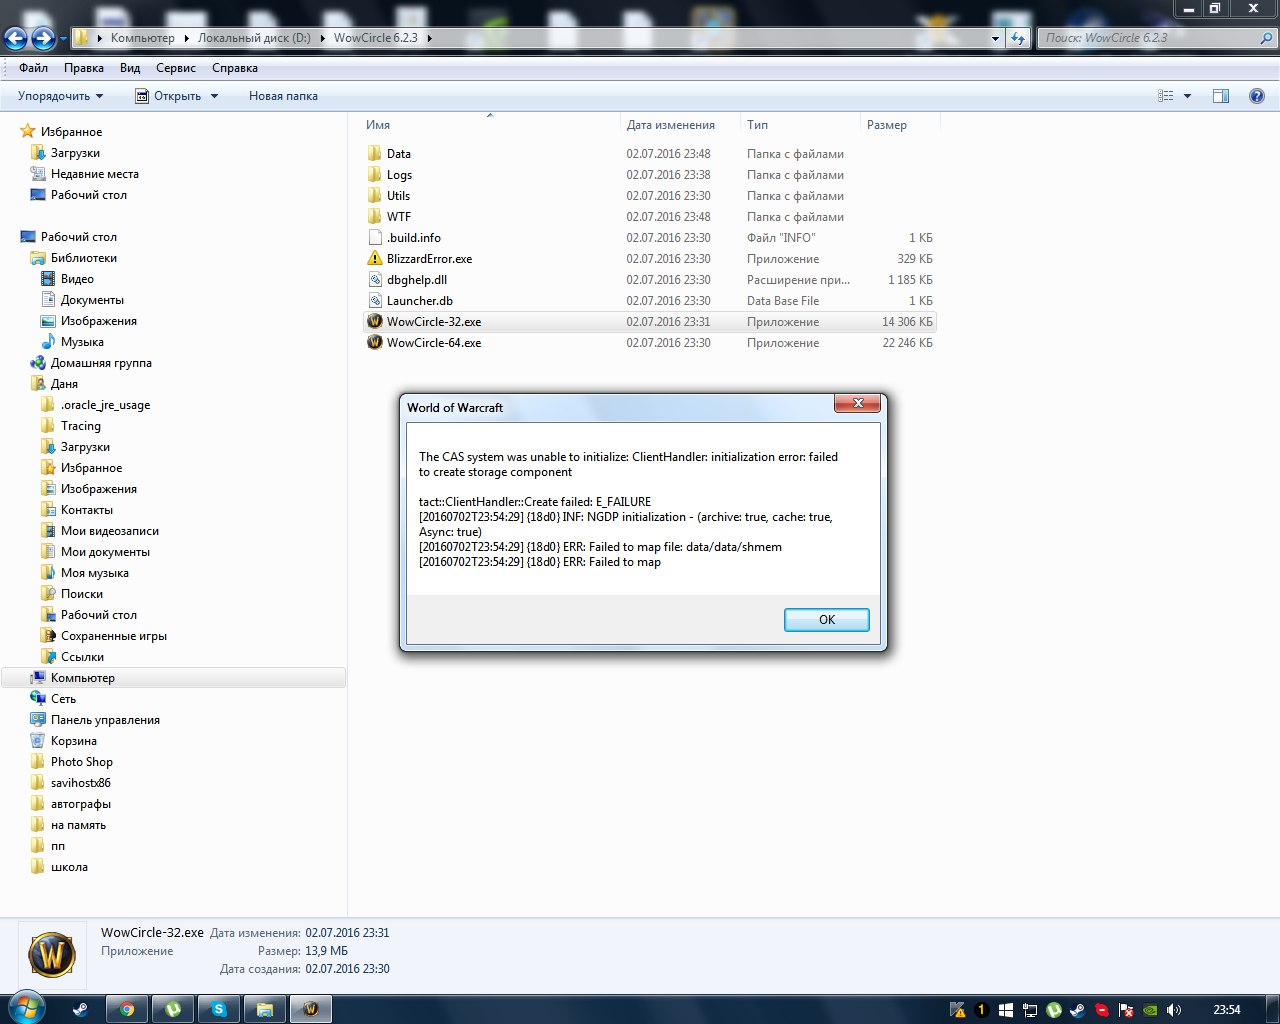Click the Новая папка button
The image size is (1280, 1024).
click(x=283, y=96)
